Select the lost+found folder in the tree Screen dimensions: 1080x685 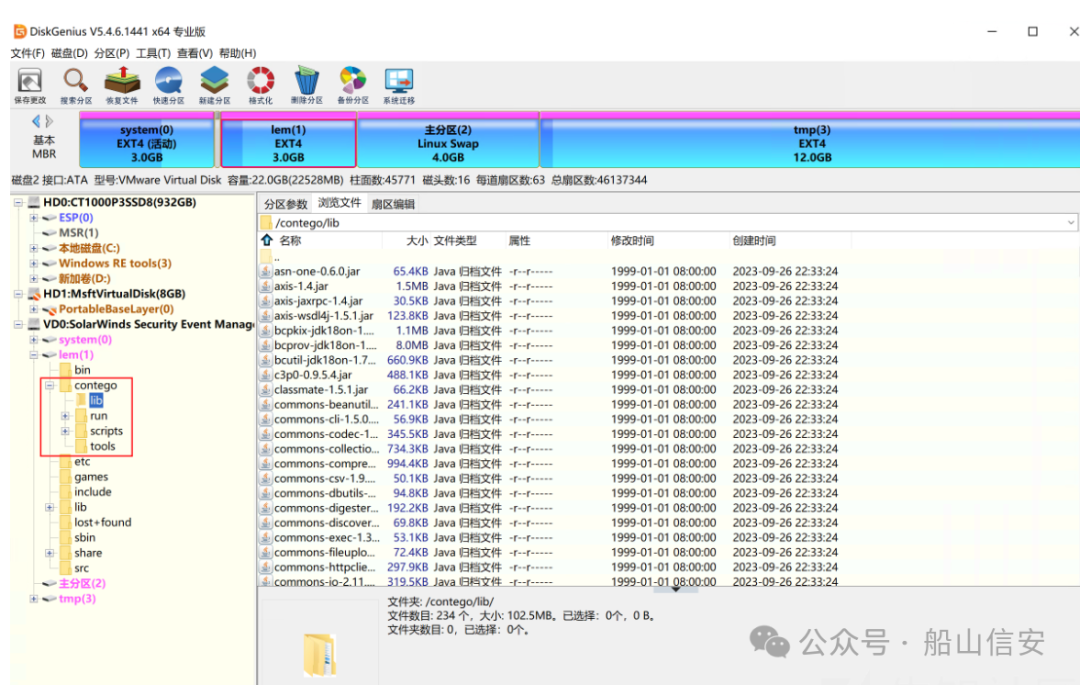coord(103,522)
